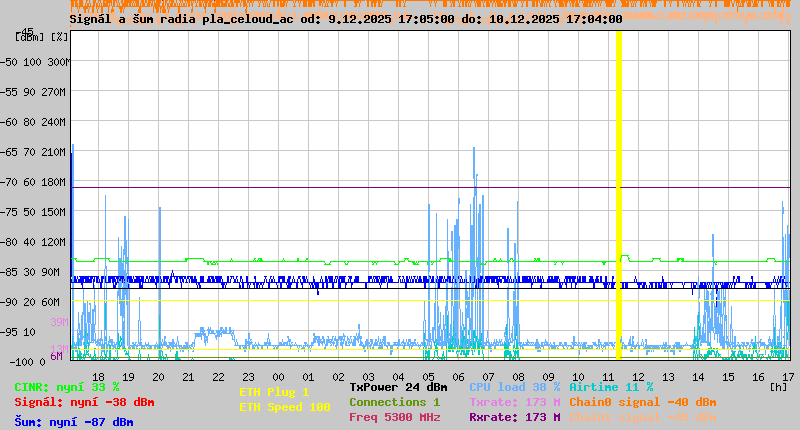Click the 'Airtime 11 %' legend label
800x430 pixels.
click(611, 387)
